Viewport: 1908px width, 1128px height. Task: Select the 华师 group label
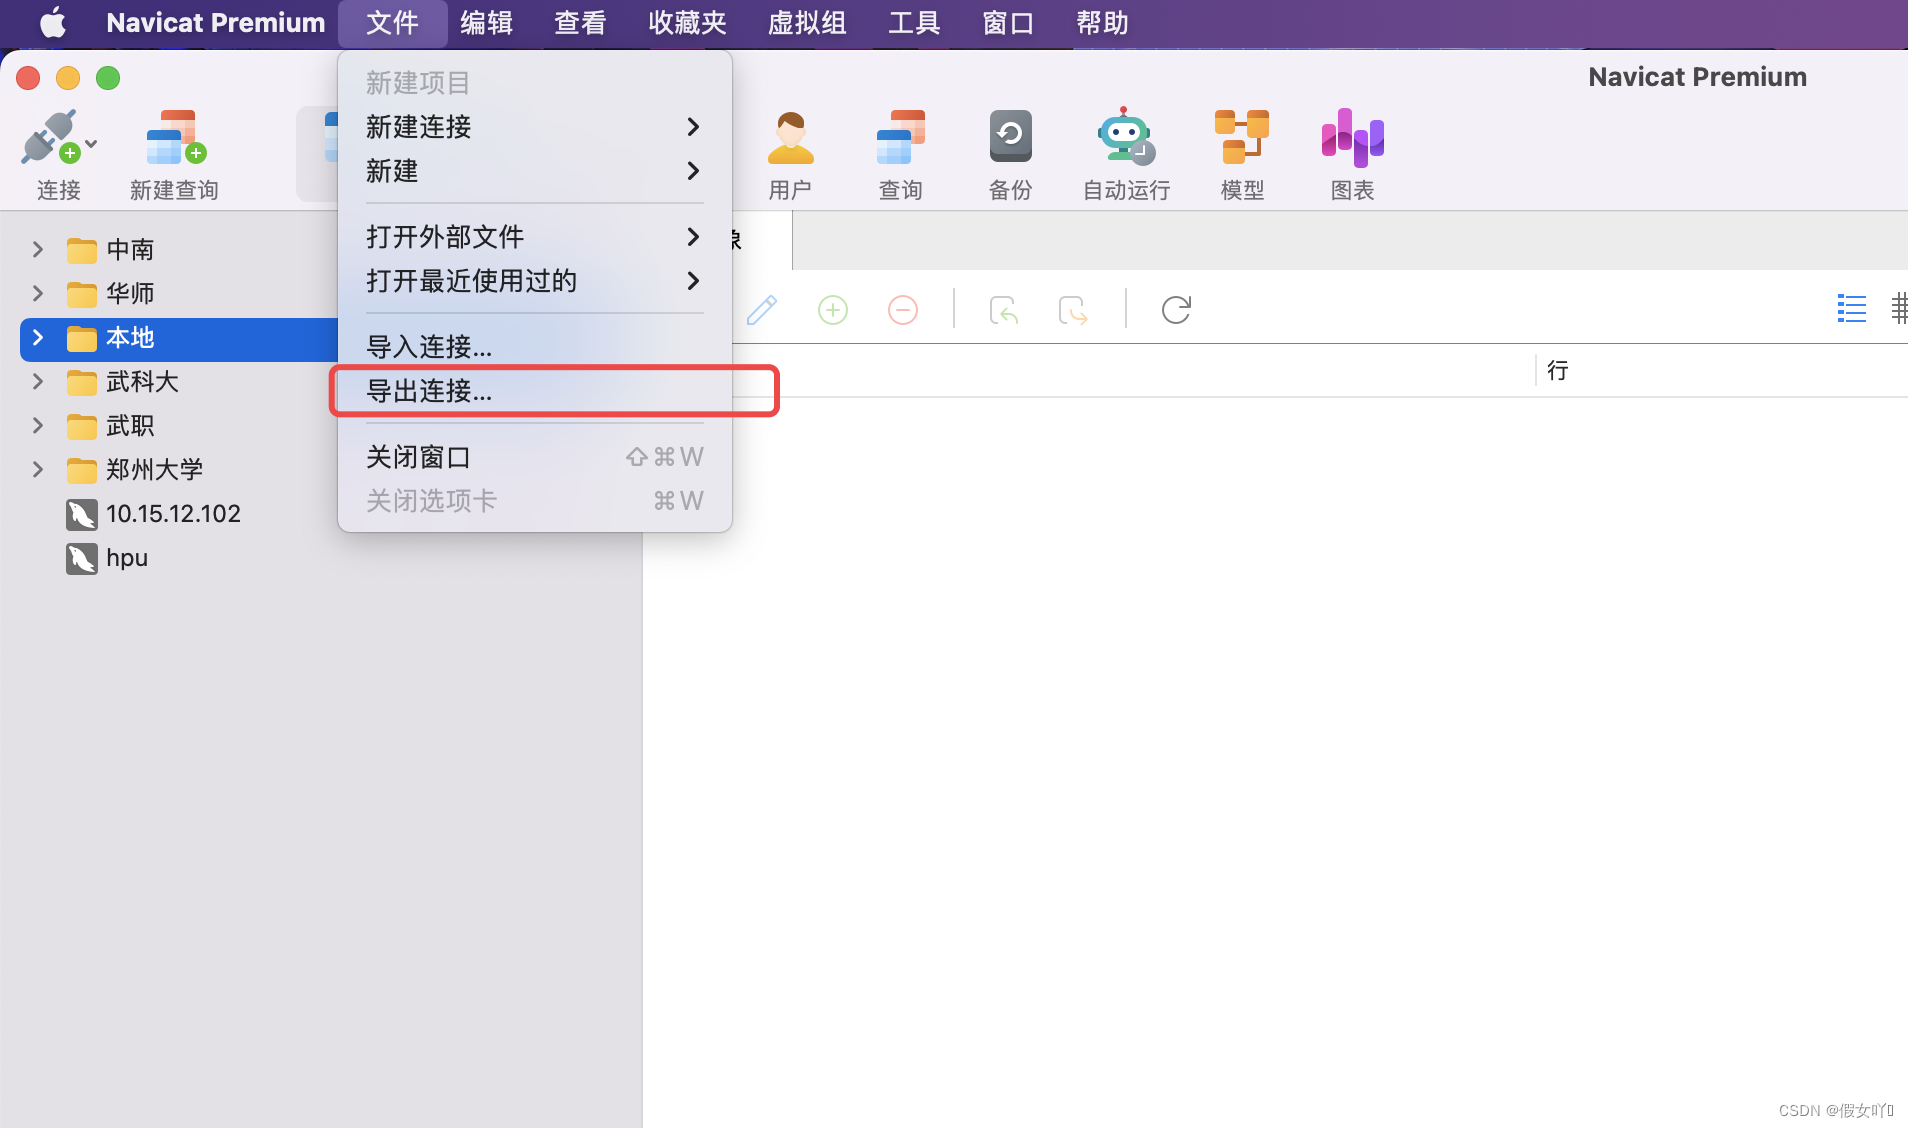pyautogui.click(x=130, y=293)
